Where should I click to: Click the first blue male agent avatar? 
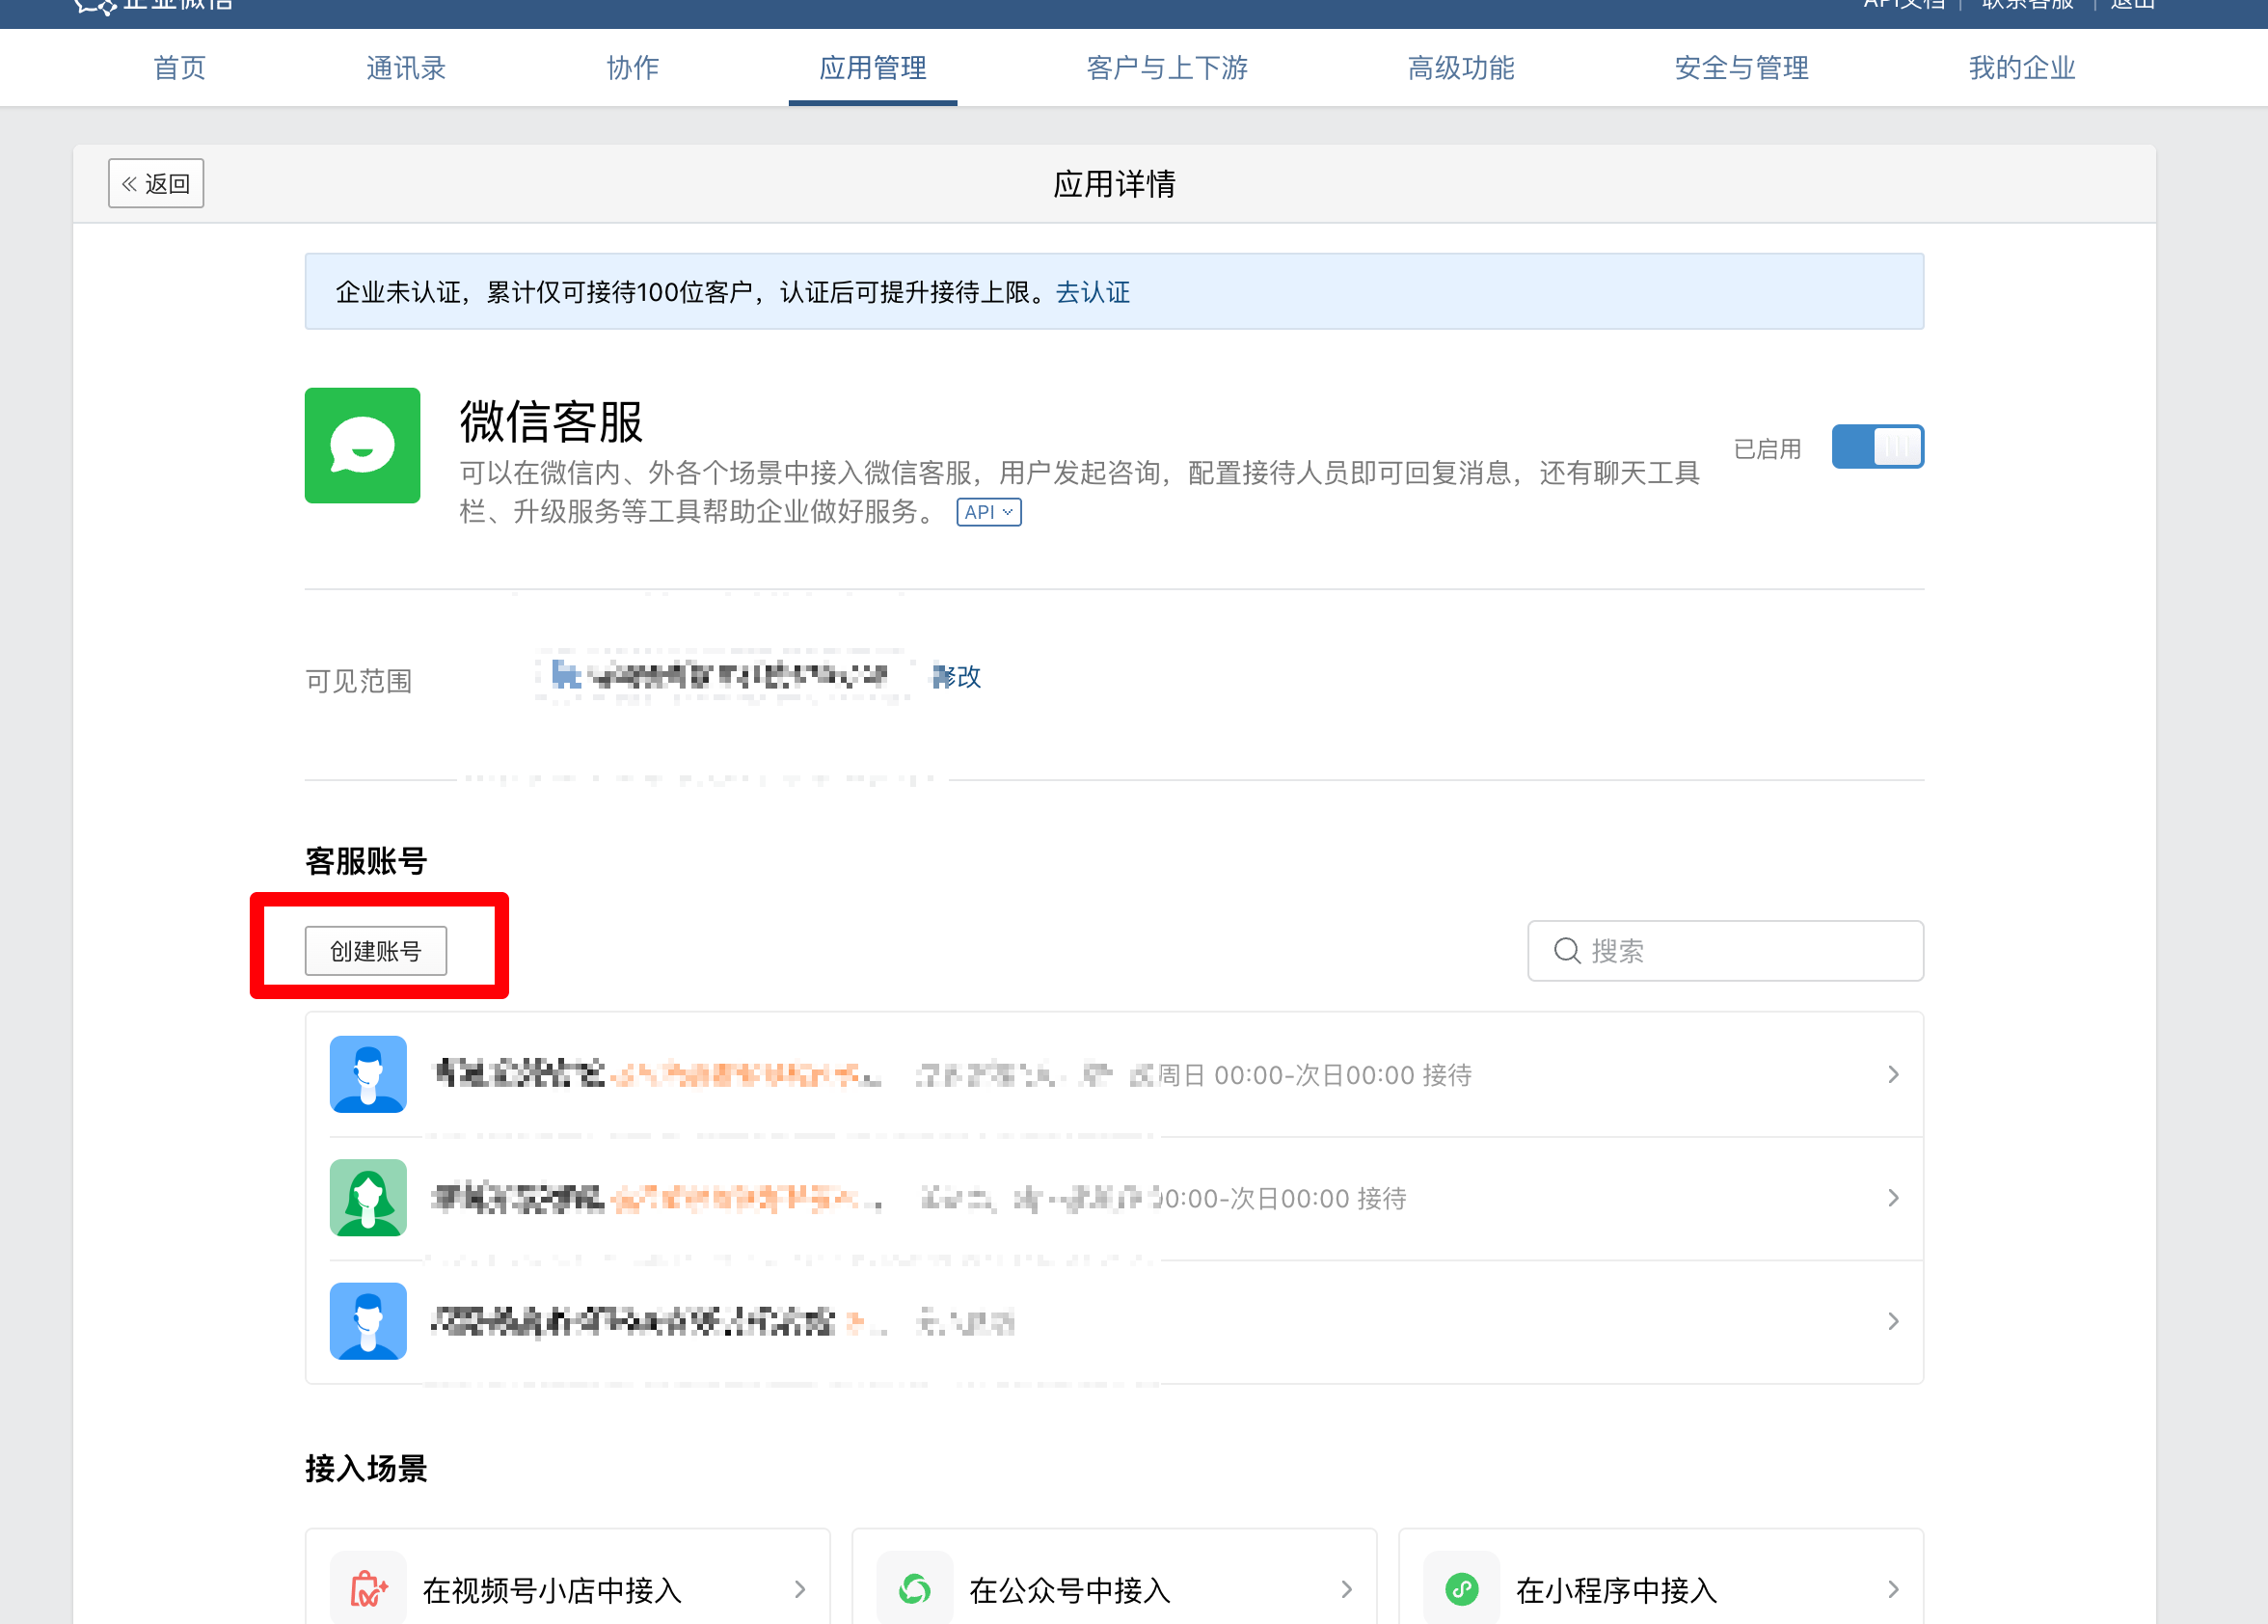(368, 1074)
